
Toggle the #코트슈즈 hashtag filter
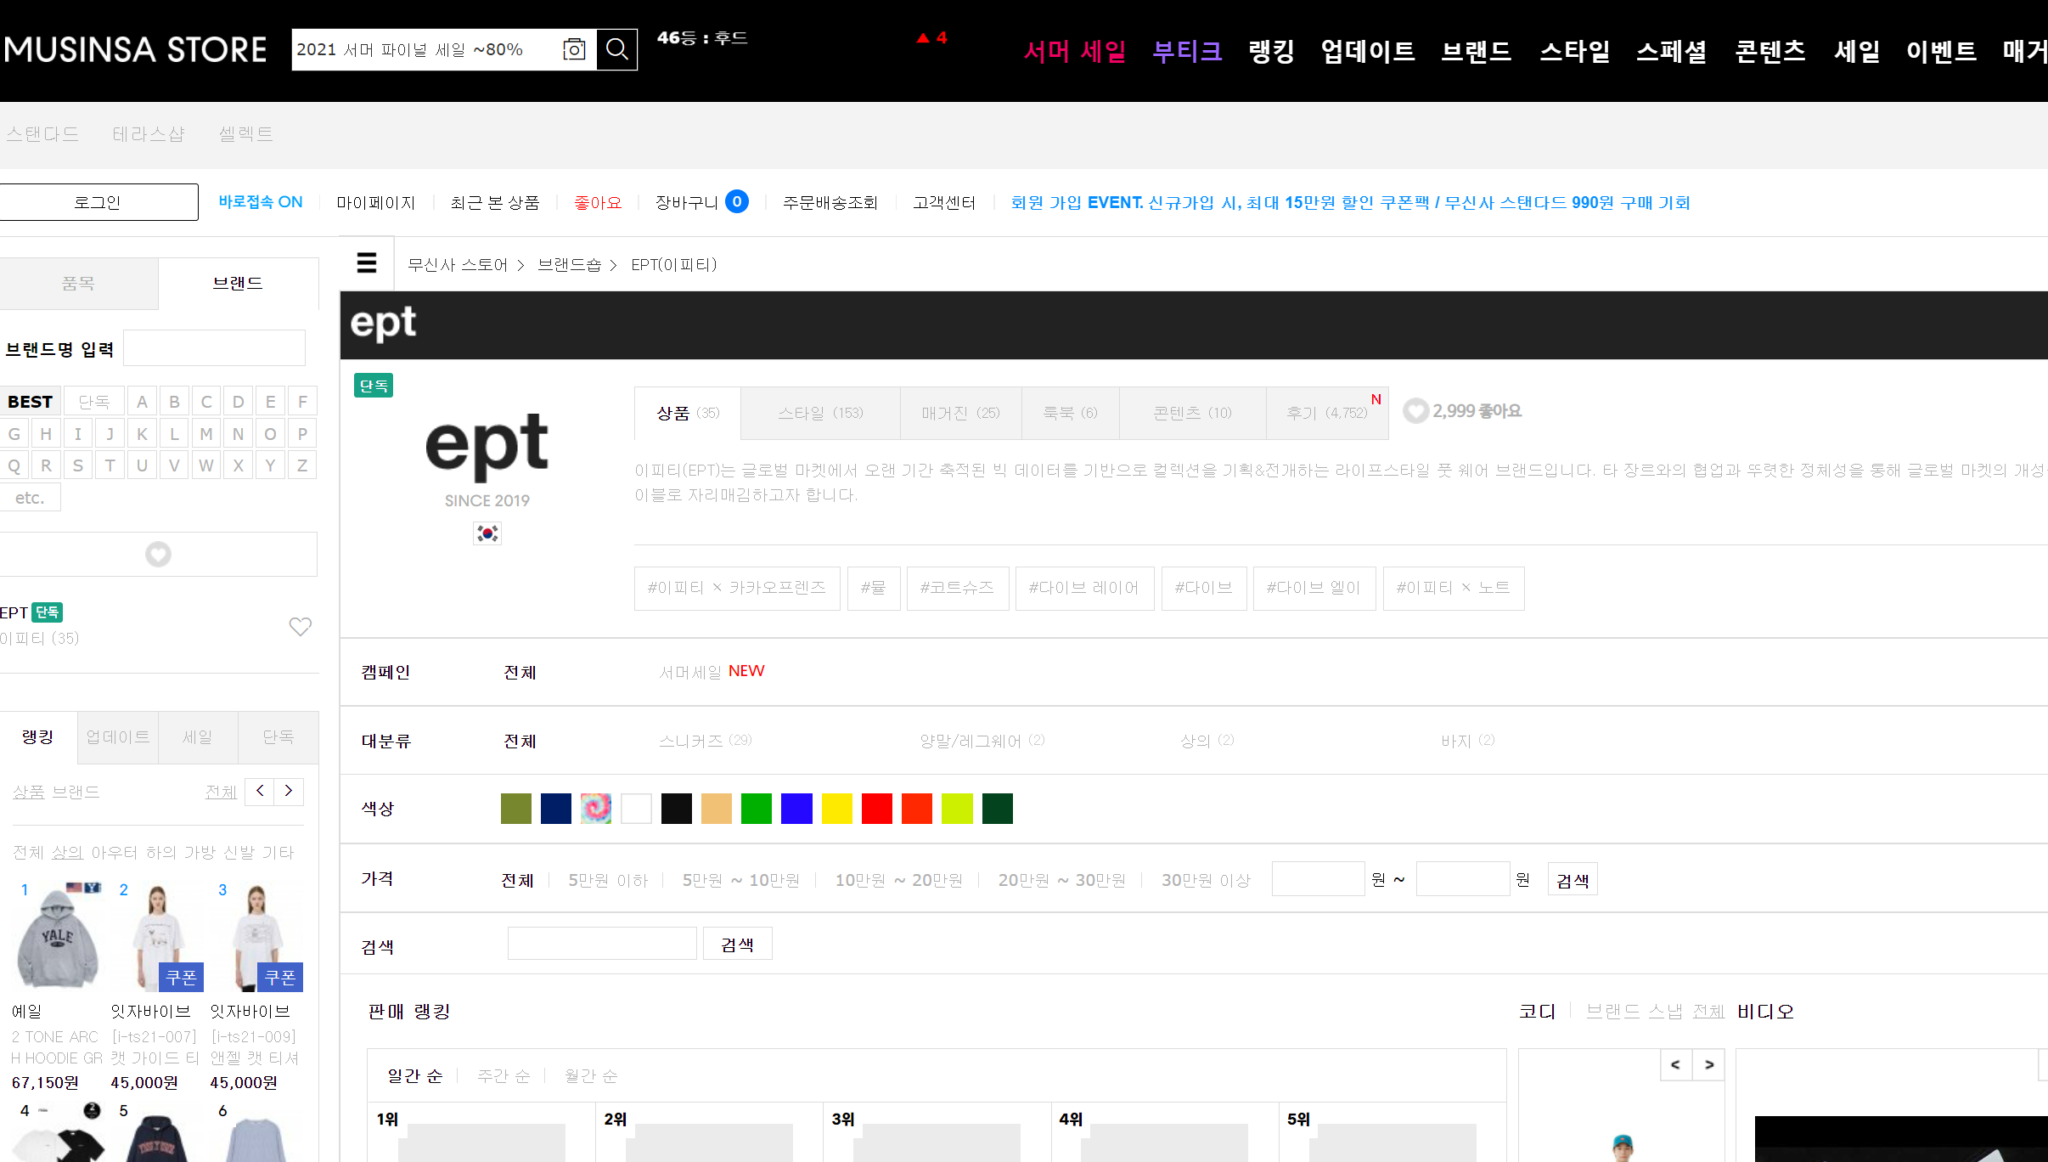click(x=957, y=588)
